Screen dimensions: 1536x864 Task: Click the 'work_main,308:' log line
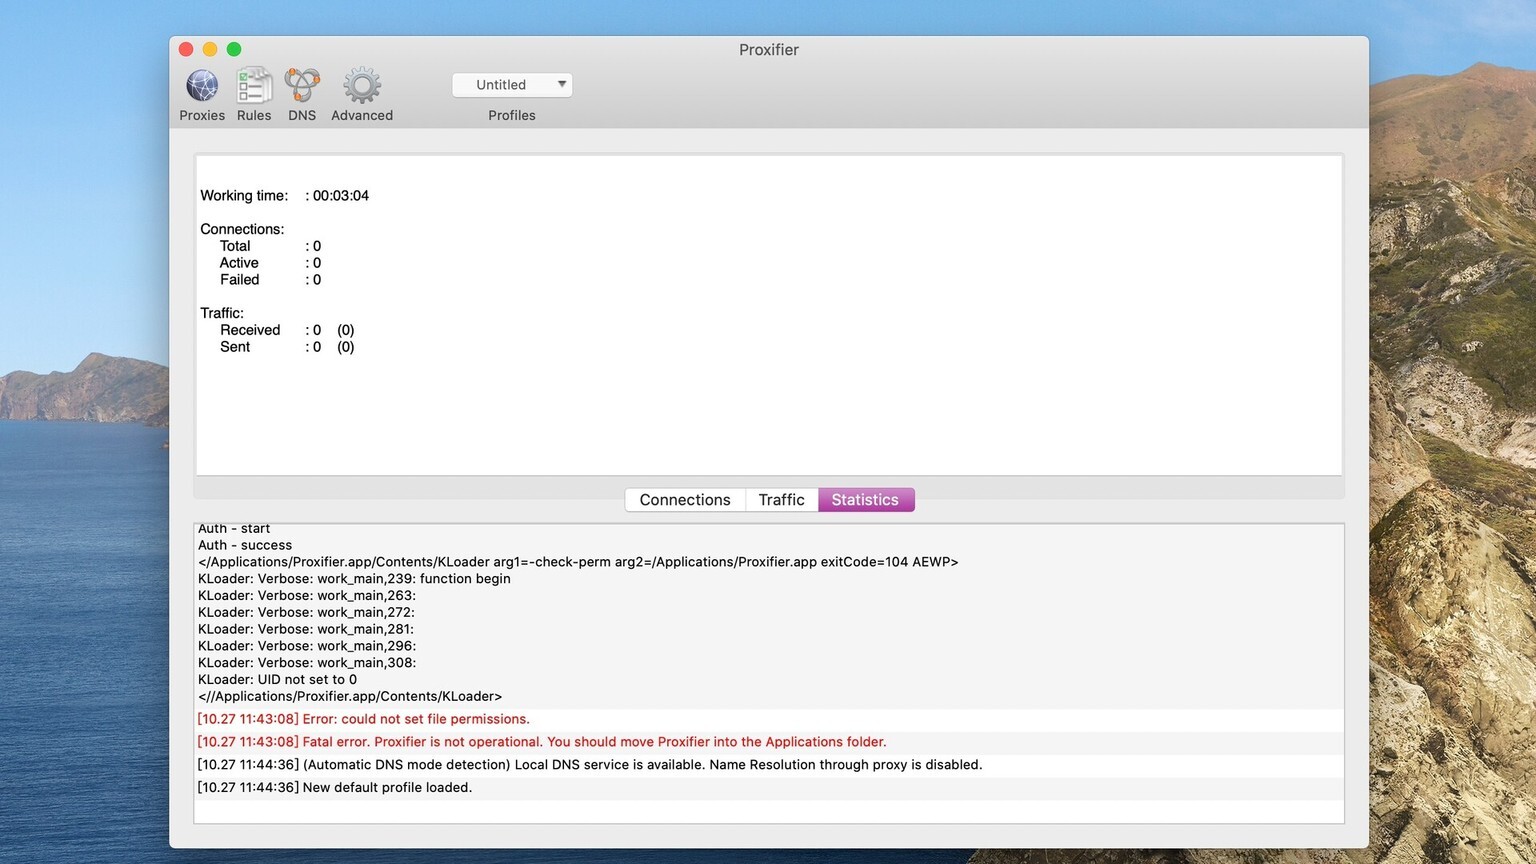pos(307,663)
